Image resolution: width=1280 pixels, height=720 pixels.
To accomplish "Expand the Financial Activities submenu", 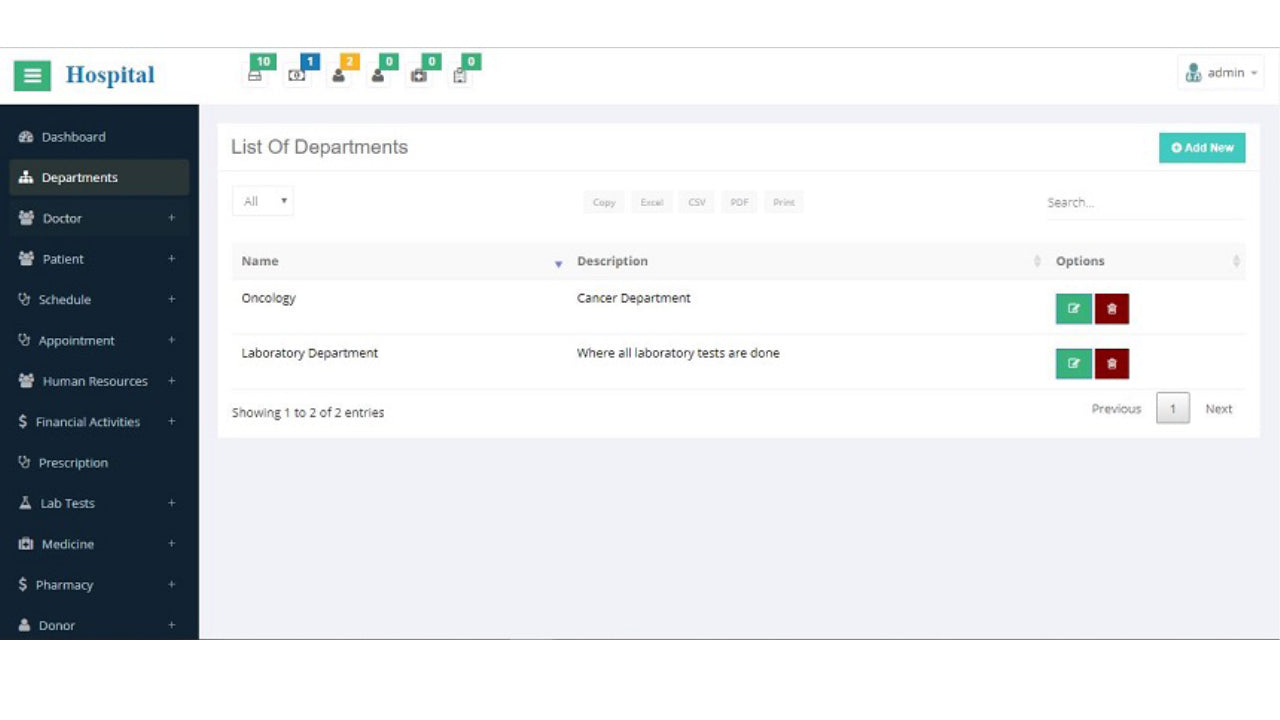I will (100, 422).
